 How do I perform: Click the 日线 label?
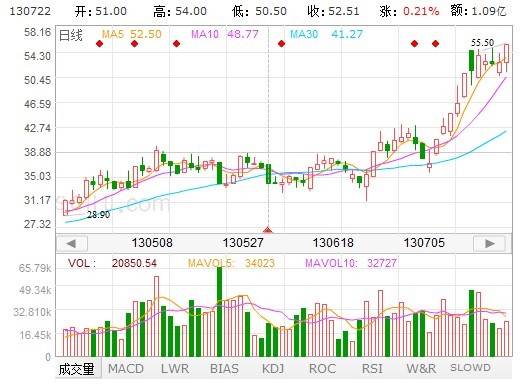pyautogui.click(x=71, y=35)
